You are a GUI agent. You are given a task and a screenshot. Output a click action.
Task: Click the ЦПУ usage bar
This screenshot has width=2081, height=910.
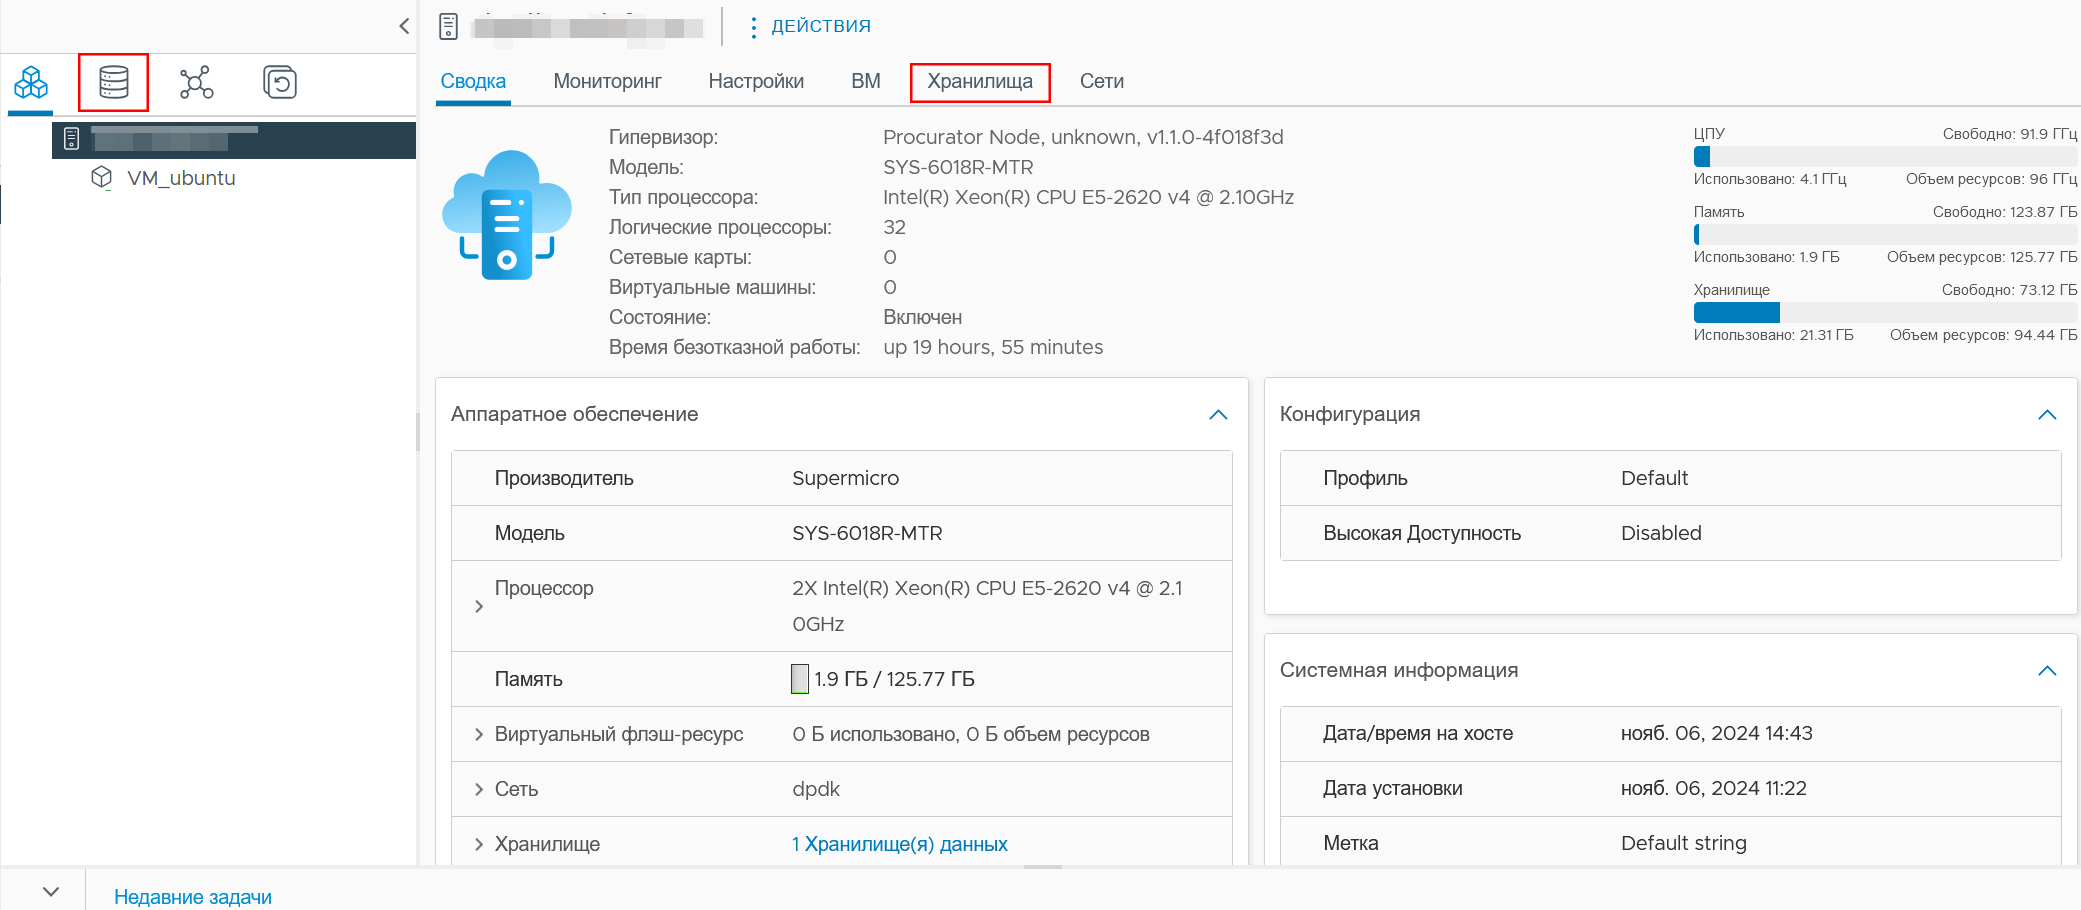[1885, 156]
